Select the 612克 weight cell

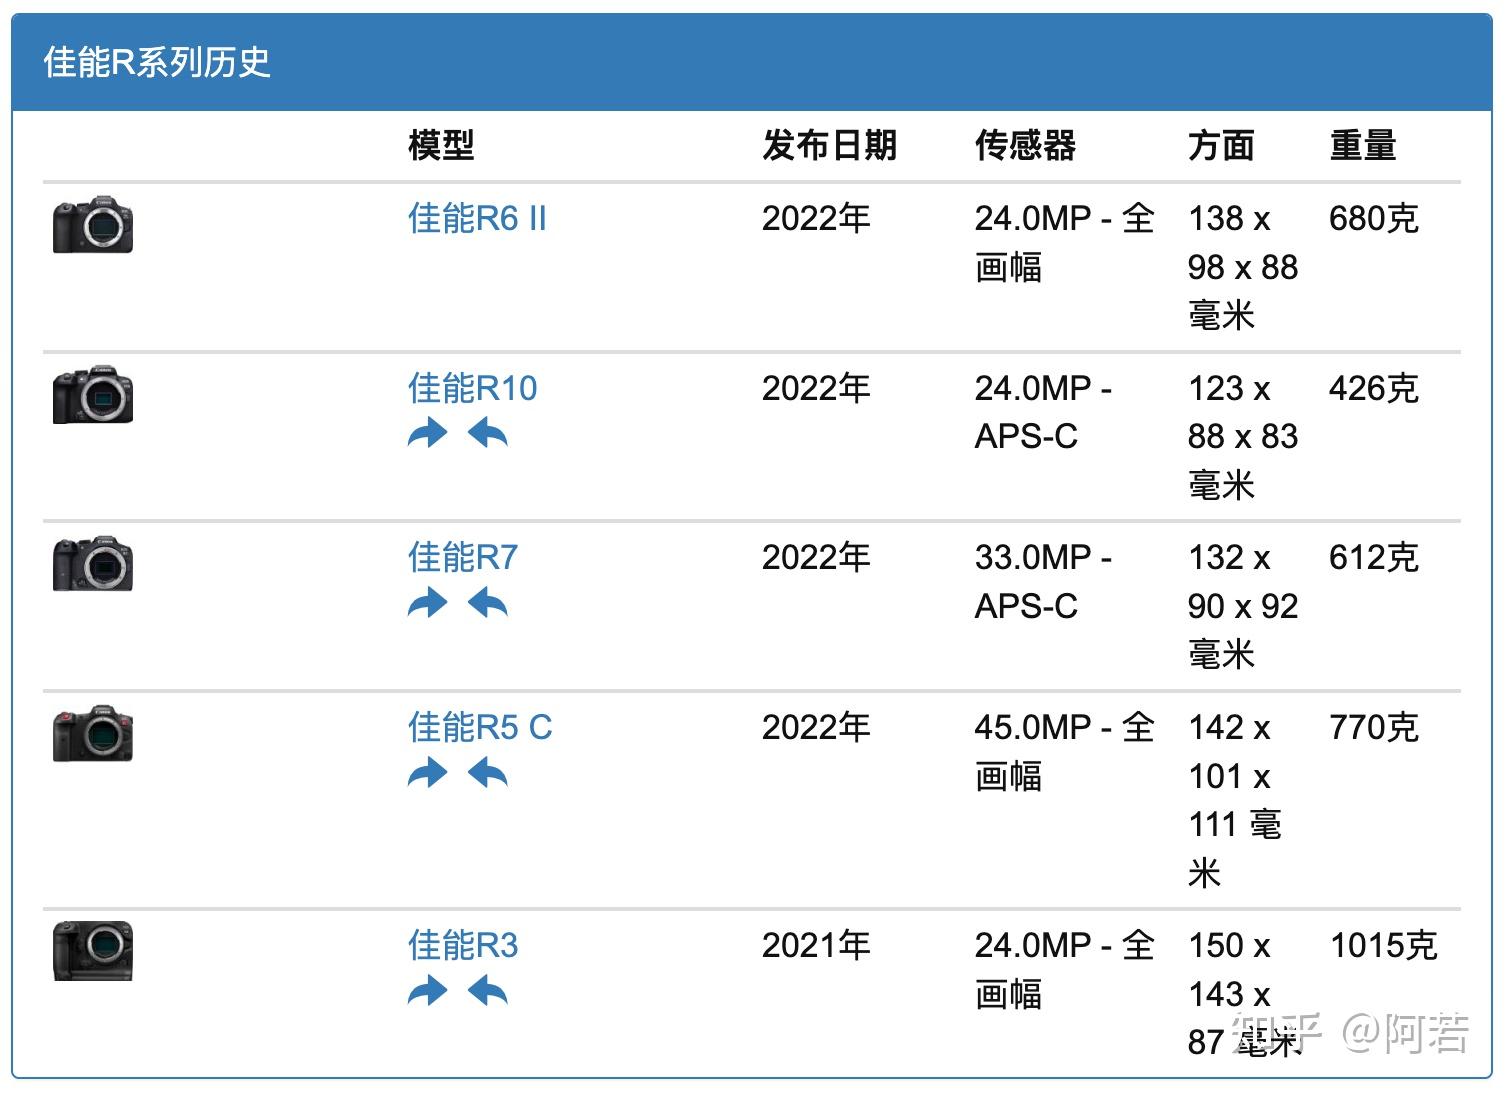[1374, 557]
